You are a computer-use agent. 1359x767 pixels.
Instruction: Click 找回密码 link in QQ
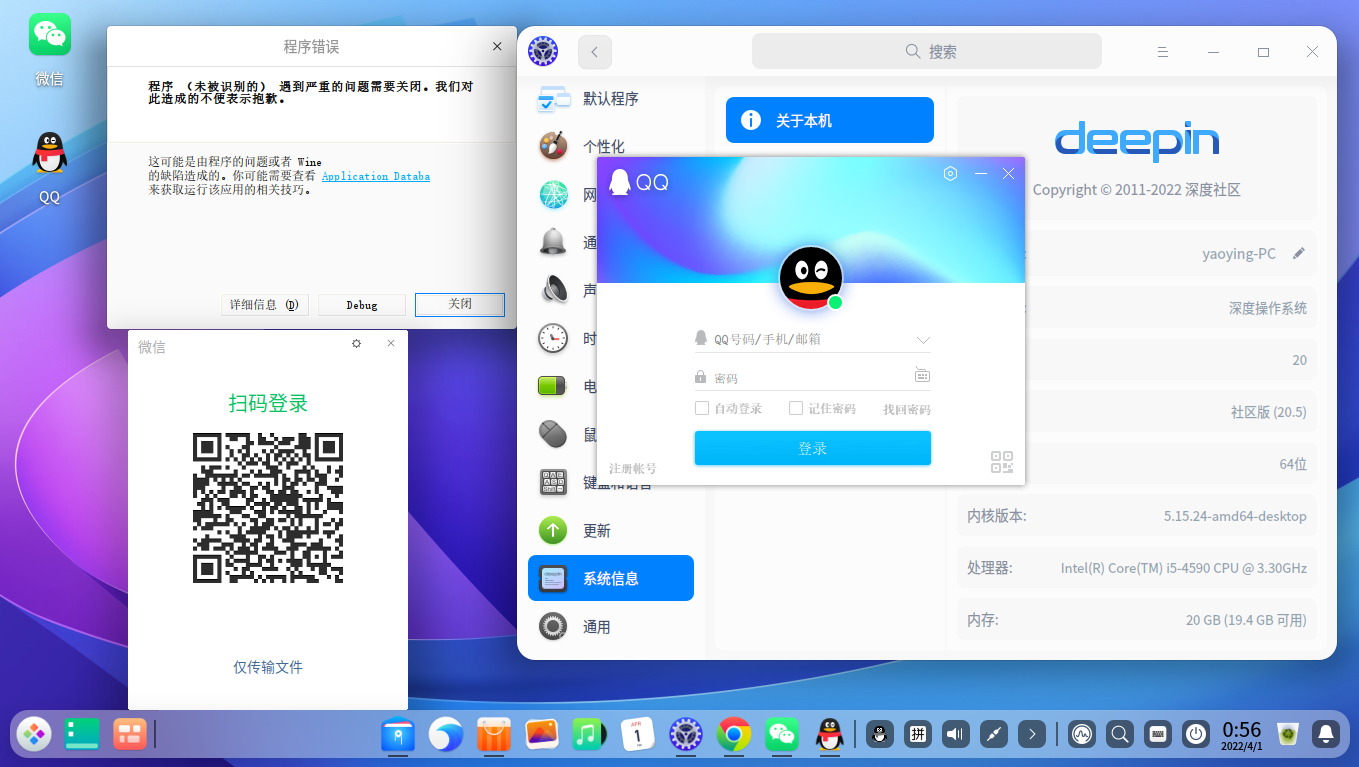pyautogui.click(x=907, y=409)
